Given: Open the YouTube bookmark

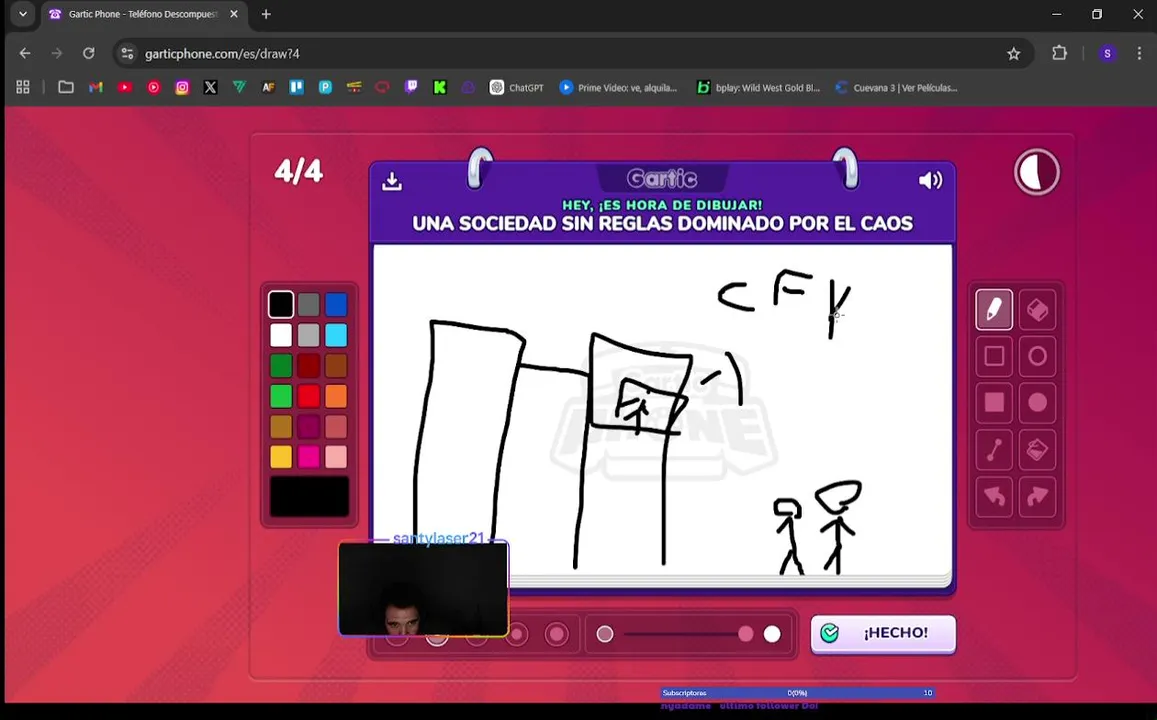Looking at the screenshot, I should point(125,87).
